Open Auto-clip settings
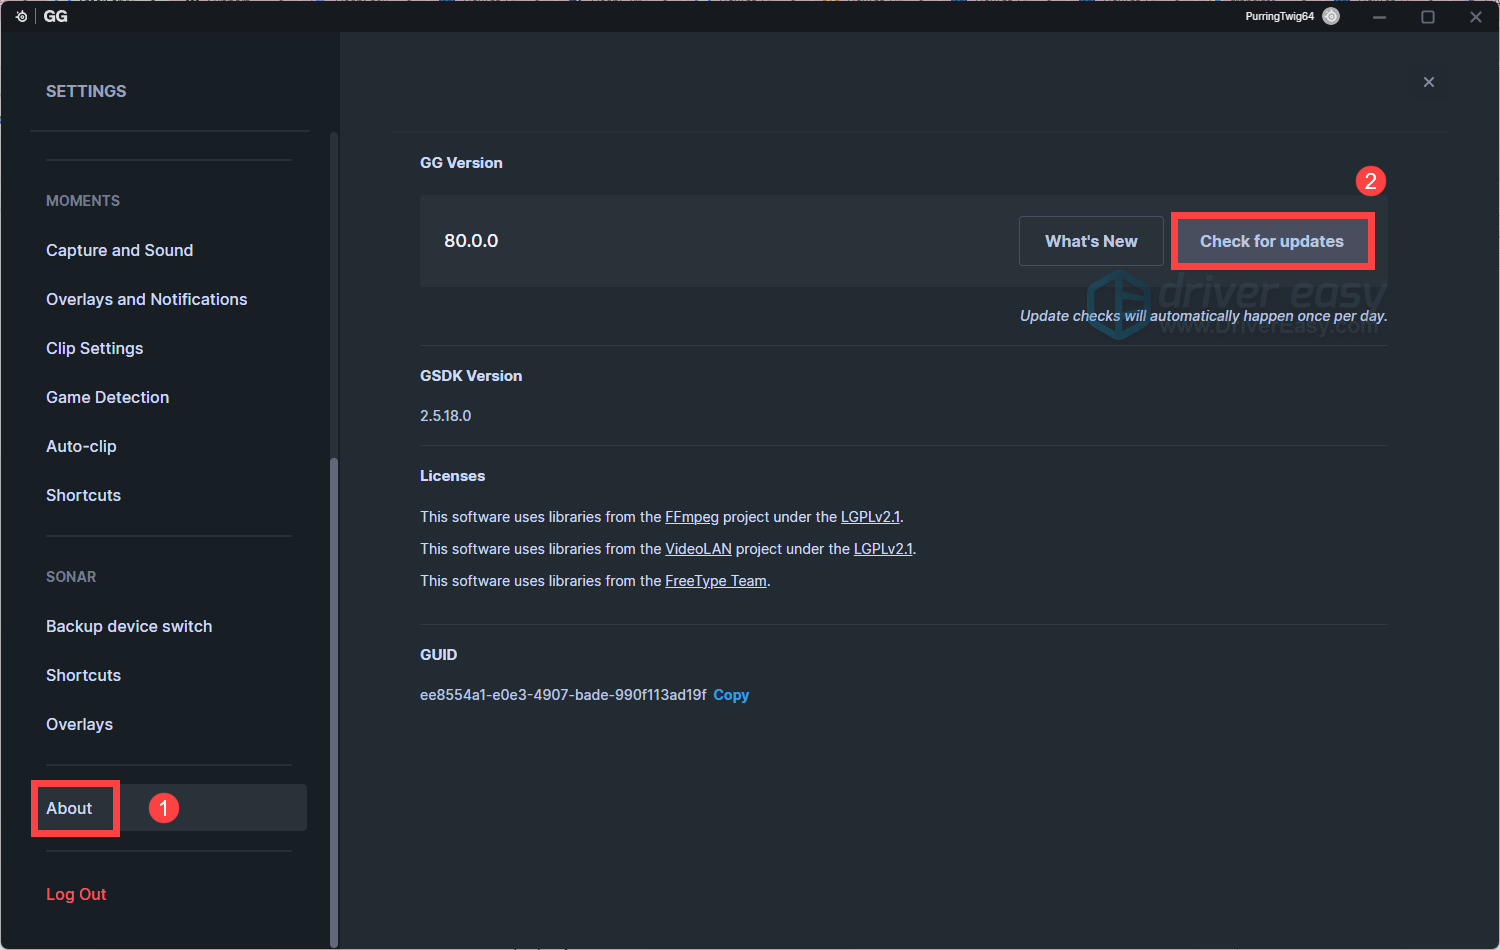Screen dimensions: 1500x950 coord(81,446)
